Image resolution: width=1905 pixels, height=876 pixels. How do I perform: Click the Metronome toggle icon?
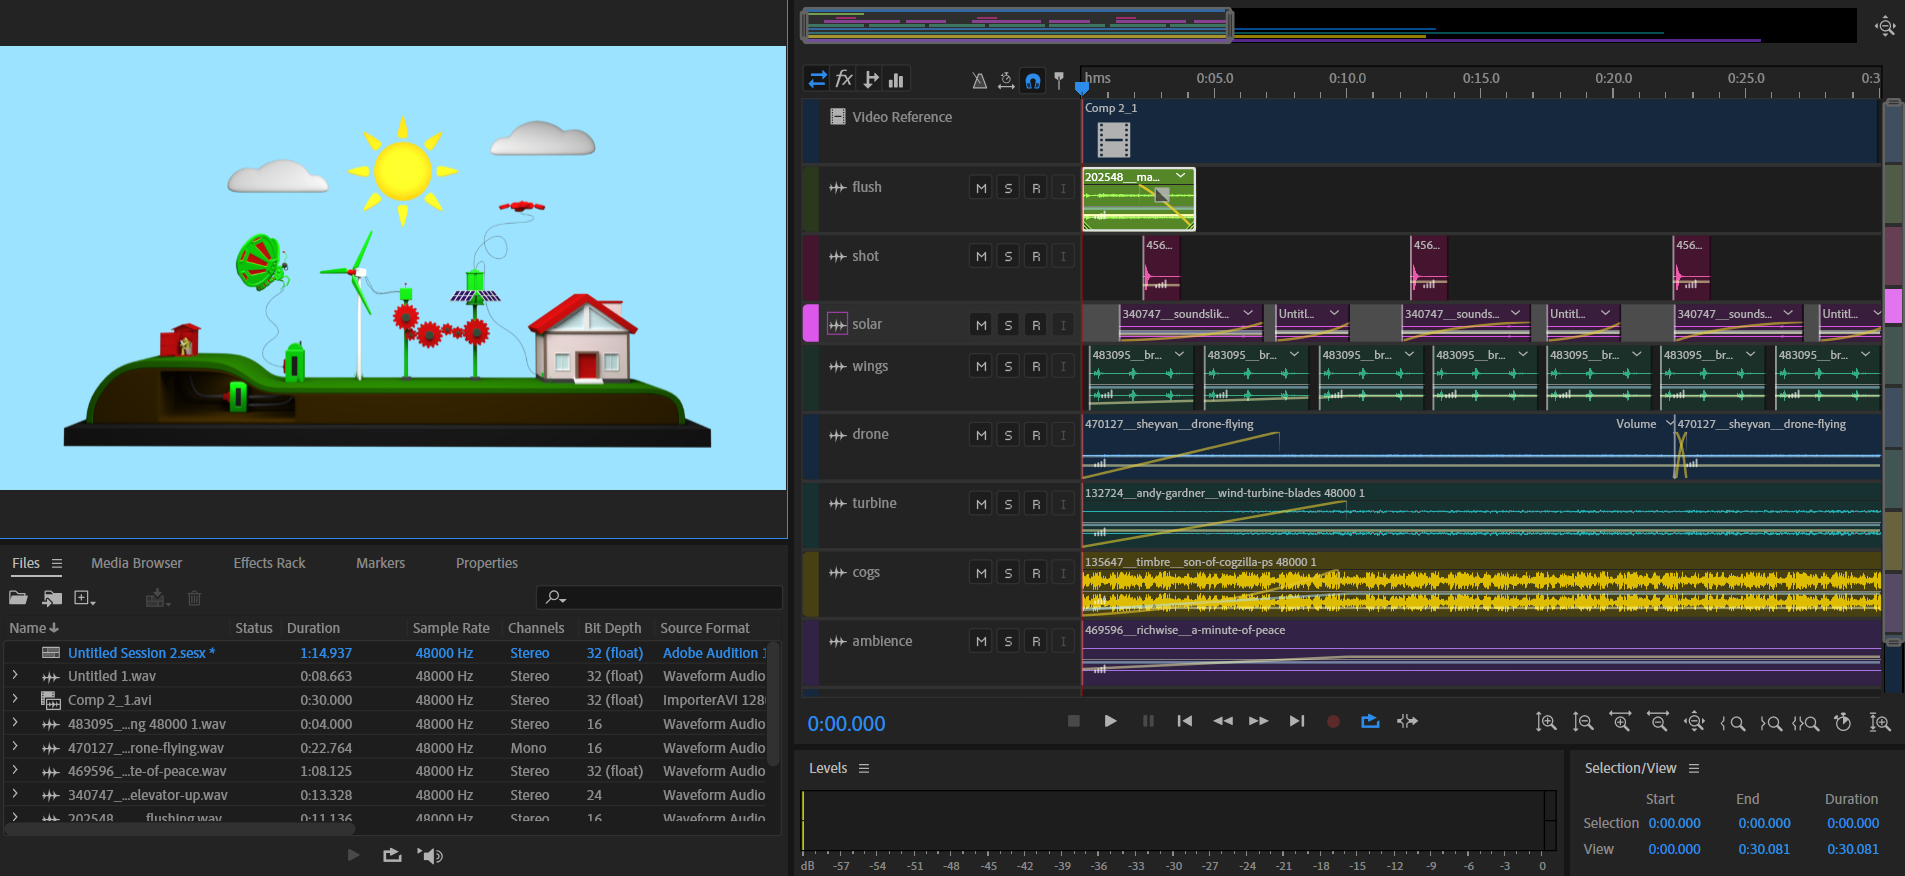[x=979, y=80]
